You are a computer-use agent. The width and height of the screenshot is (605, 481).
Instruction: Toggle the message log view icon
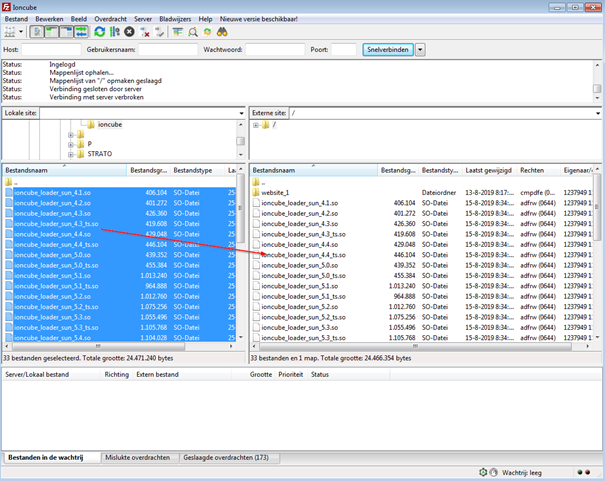click(x=37, y=32)
